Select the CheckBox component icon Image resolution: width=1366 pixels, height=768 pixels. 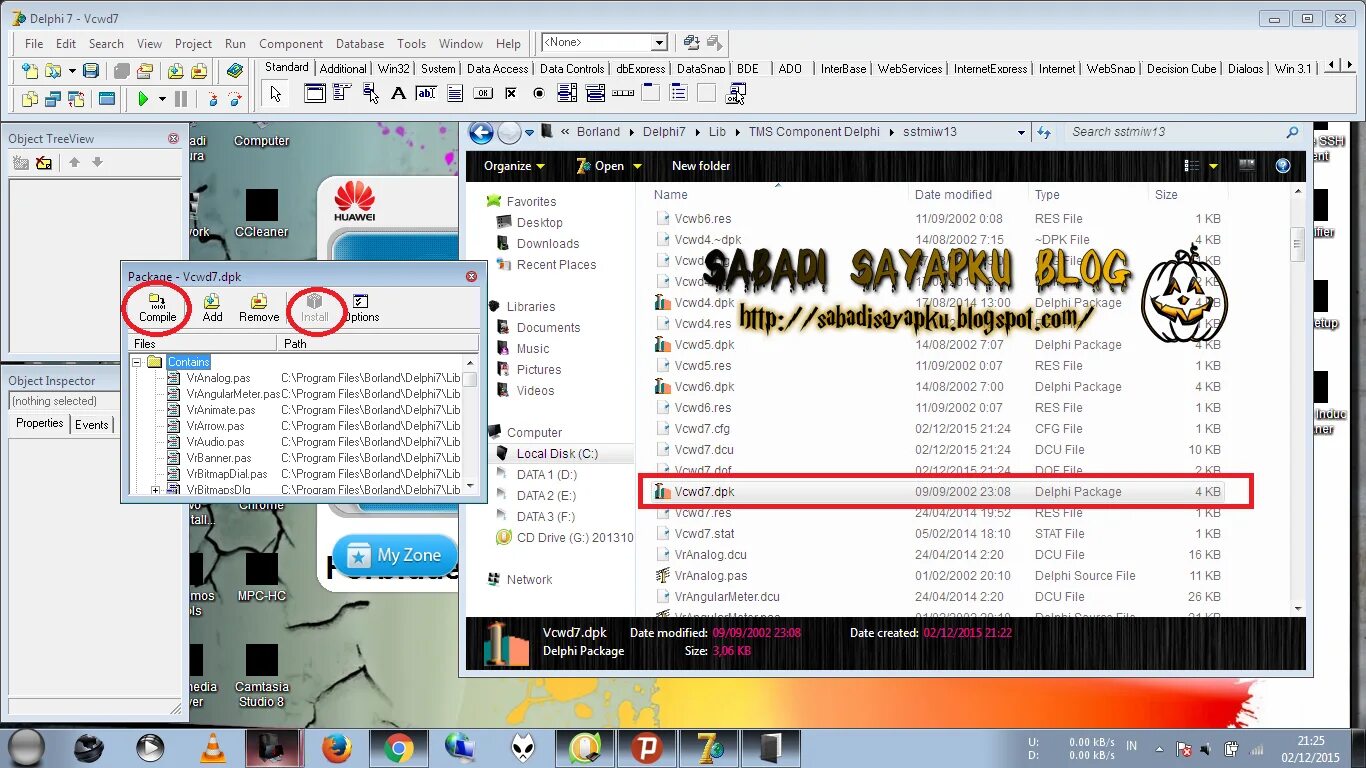pyautogui.click(x=511, y=94)
